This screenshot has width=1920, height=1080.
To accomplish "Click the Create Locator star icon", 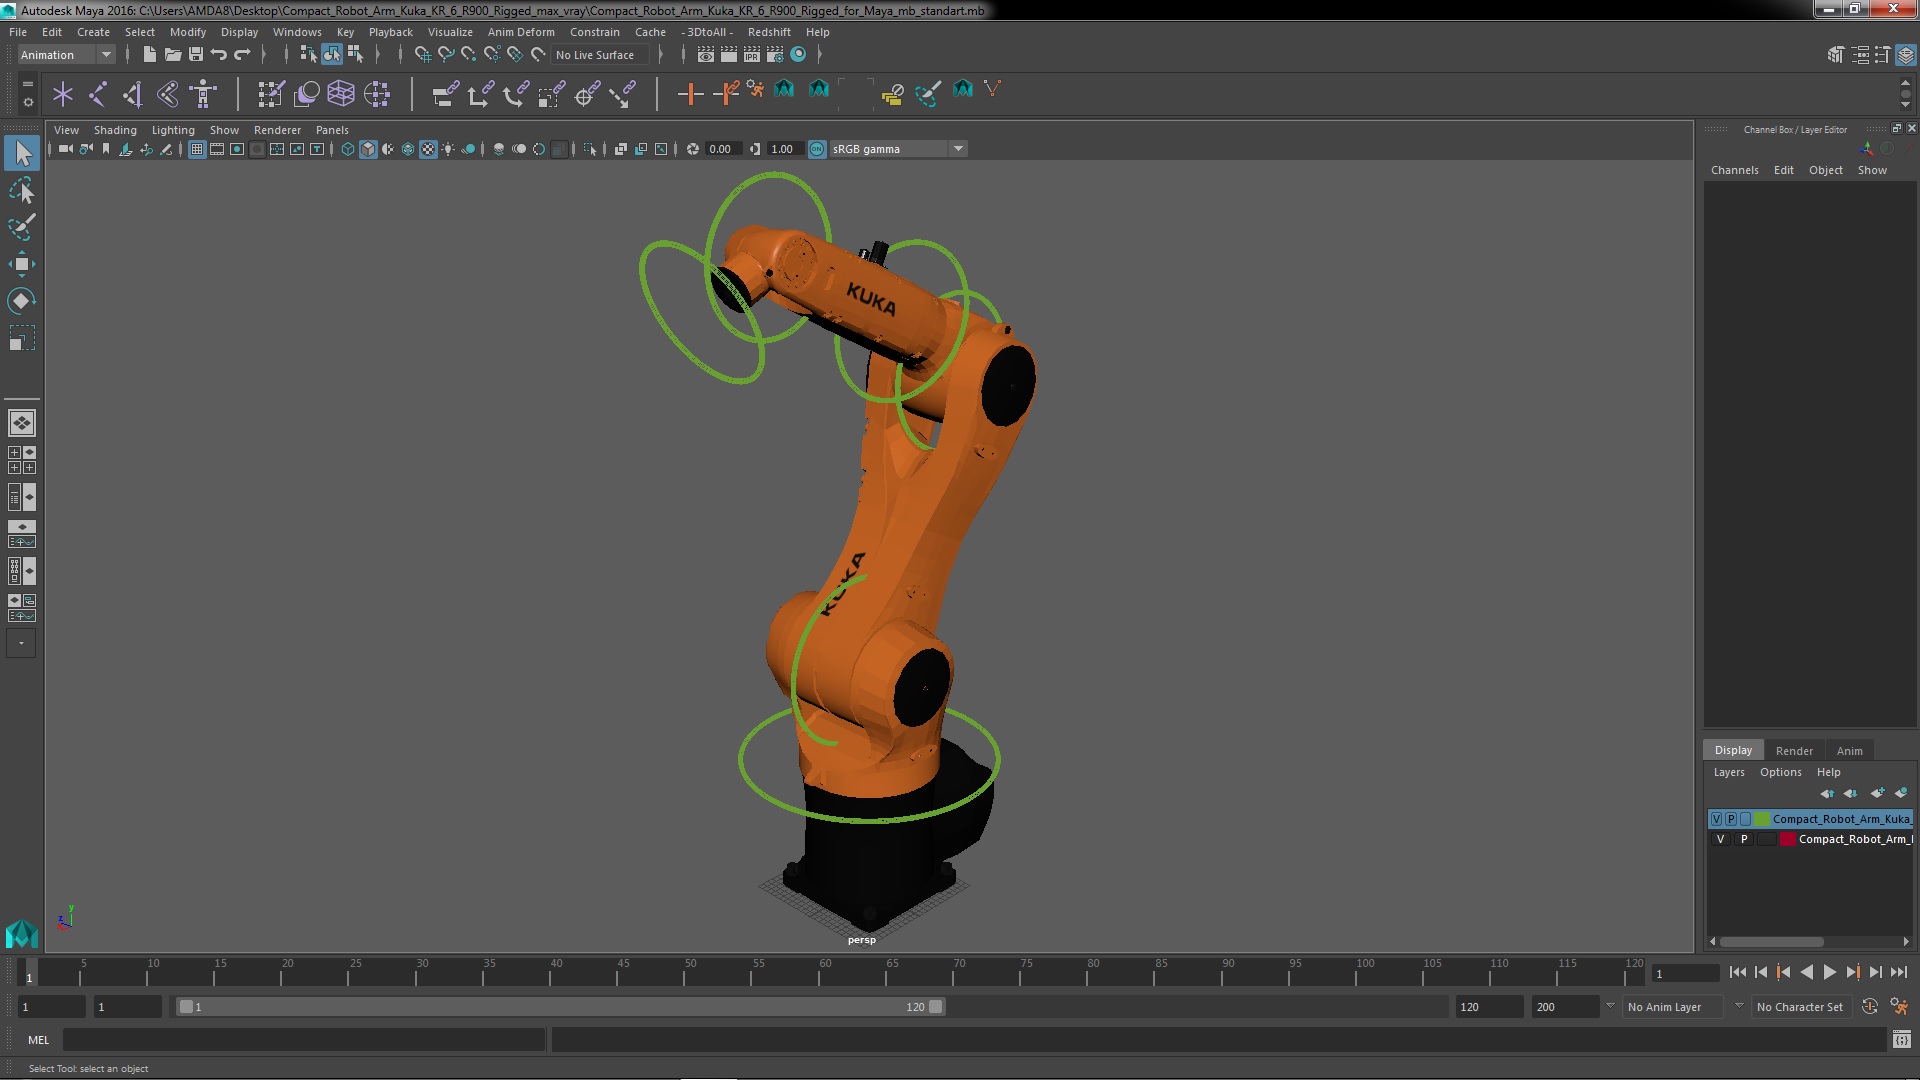I will tap(63, 94).
